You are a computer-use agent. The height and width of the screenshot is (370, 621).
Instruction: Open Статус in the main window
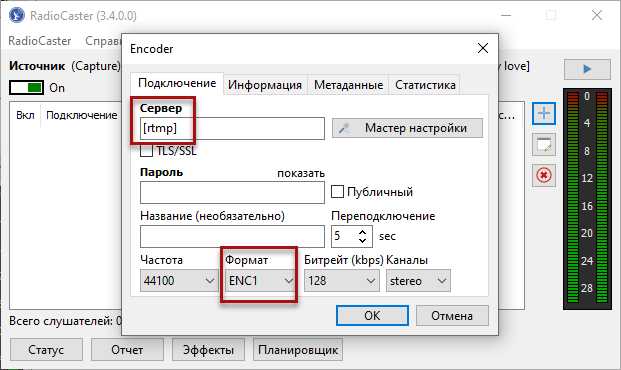click(x=46, y=350)
